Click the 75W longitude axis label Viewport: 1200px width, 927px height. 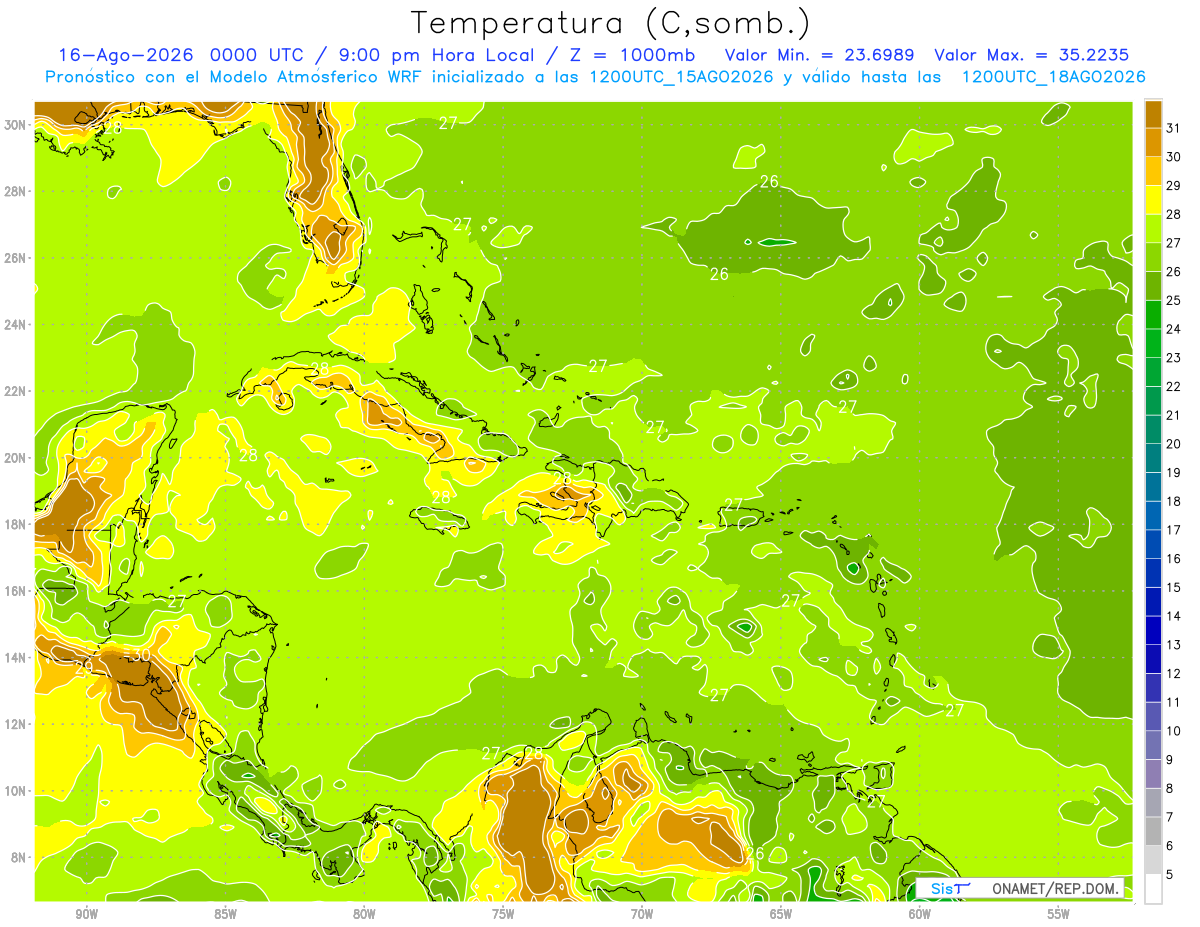[503, 914]
